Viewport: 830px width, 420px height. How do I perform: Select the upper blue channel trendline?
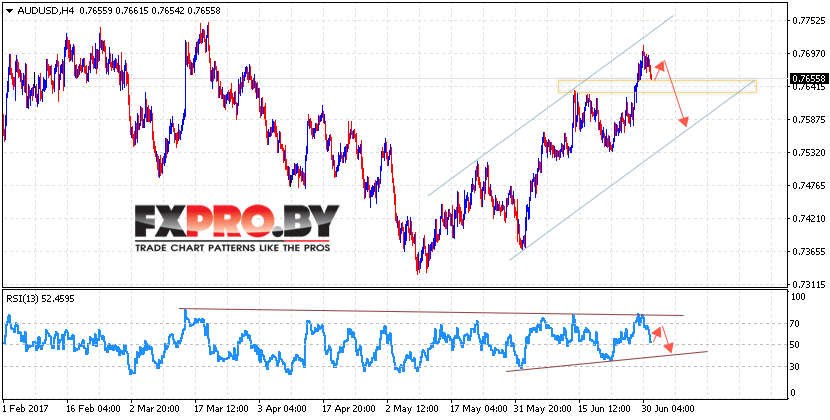click(x=551, y=105)
